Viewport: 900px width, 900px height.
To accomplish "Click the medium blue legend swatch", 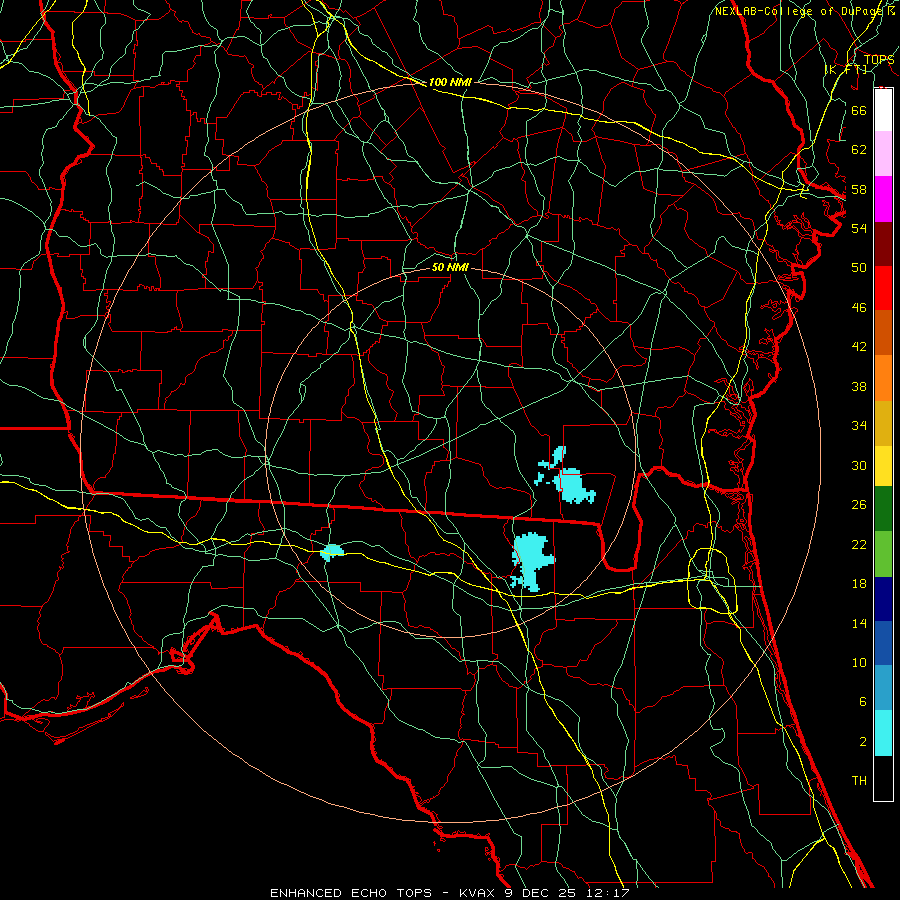I will pos(883,643).
